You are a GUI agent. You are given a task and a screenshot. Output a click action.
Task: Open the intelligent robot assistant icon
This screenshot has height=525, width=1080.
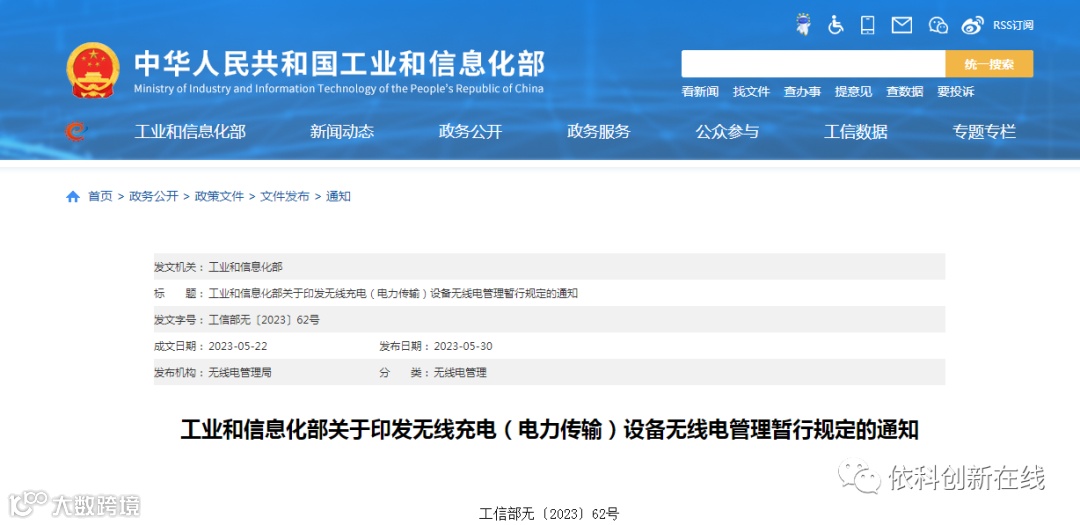803,25
